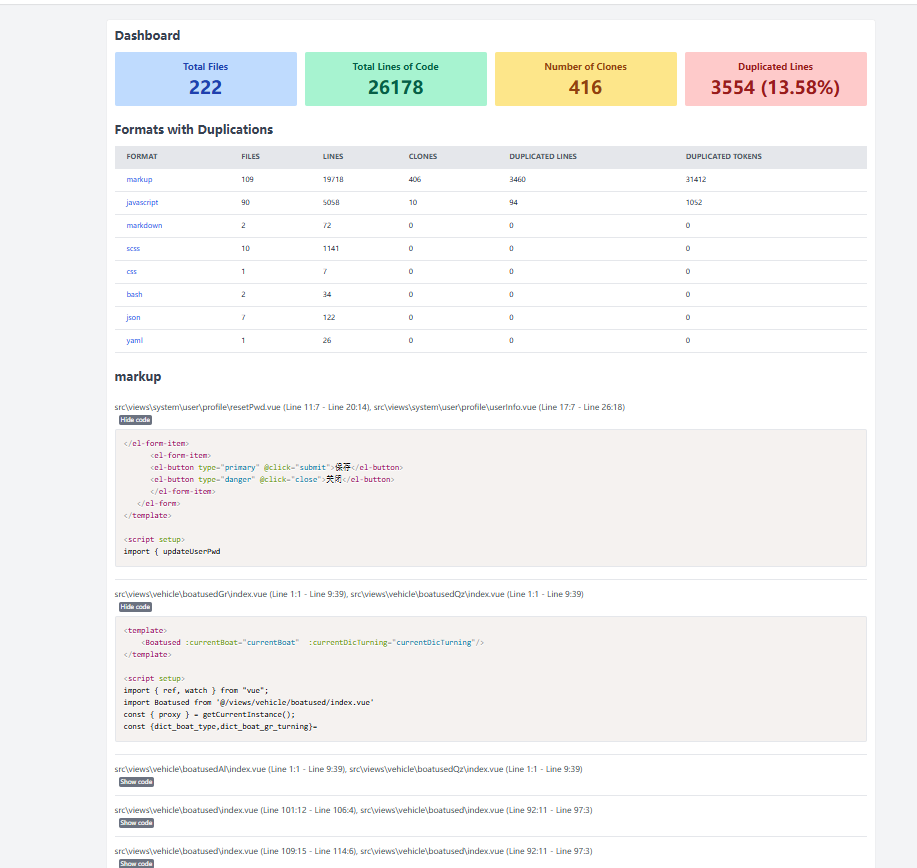917x868 pixels.
Task: Click the Total Files 222 card
Action: click(206, 79)
